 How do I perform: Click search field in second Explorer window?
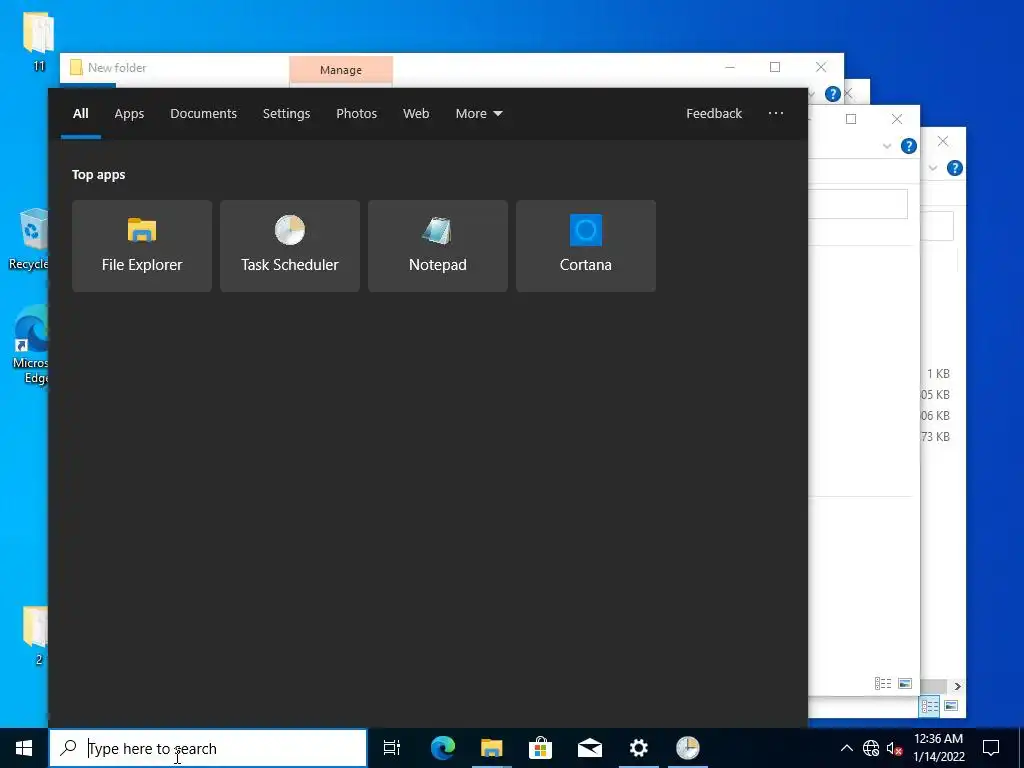tap(857, 204)
